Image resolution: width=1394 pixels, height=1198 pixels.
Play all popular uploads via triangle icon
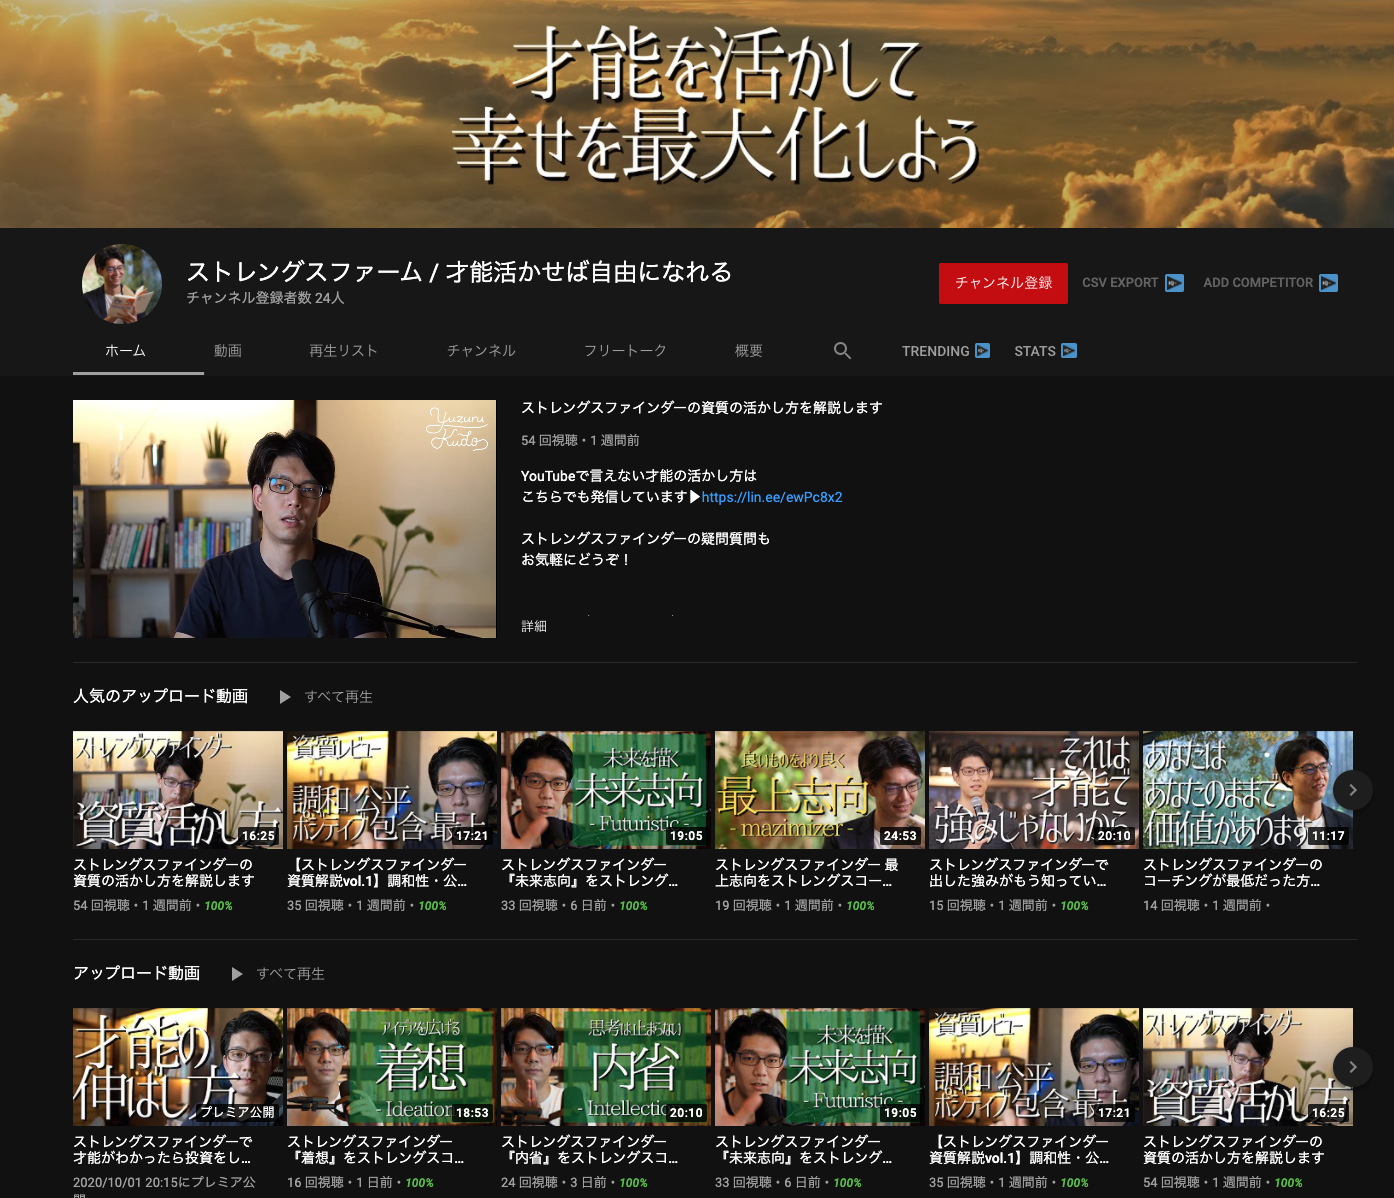pyautogui.click(x=285, y=697)
